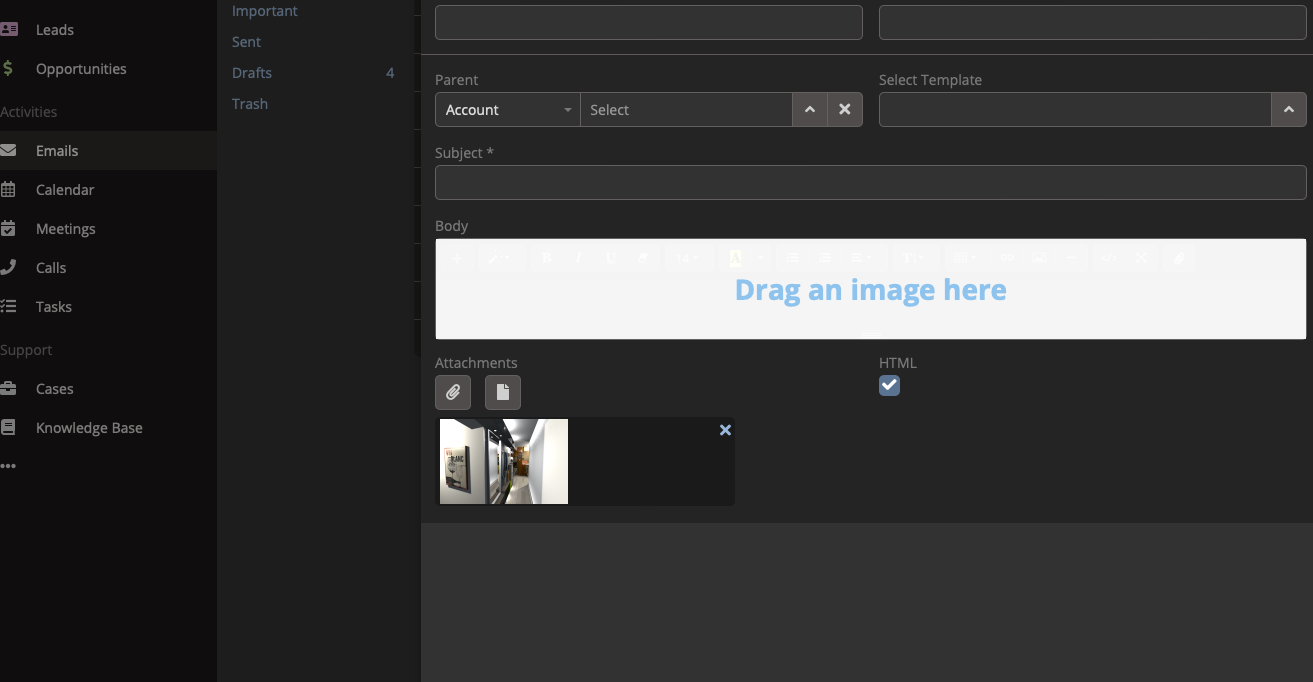Clear the Parent field with X button

[x=845, y=110]
